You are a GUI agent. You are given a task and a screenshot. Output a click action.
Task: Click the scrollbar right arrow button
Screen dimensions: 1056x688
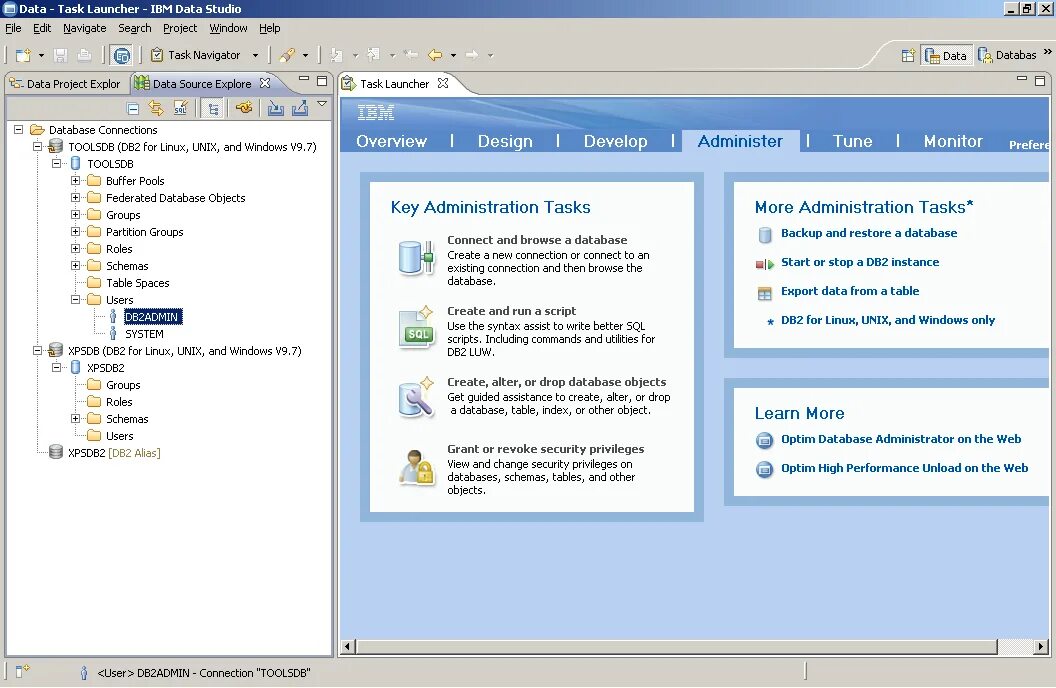tap(1041, 646)
